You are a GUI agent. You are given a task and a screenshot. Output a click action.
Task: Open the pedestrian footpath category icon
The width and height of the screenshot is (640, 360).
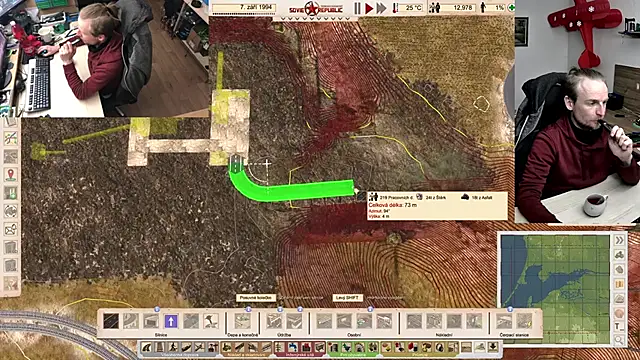[173, 348]
